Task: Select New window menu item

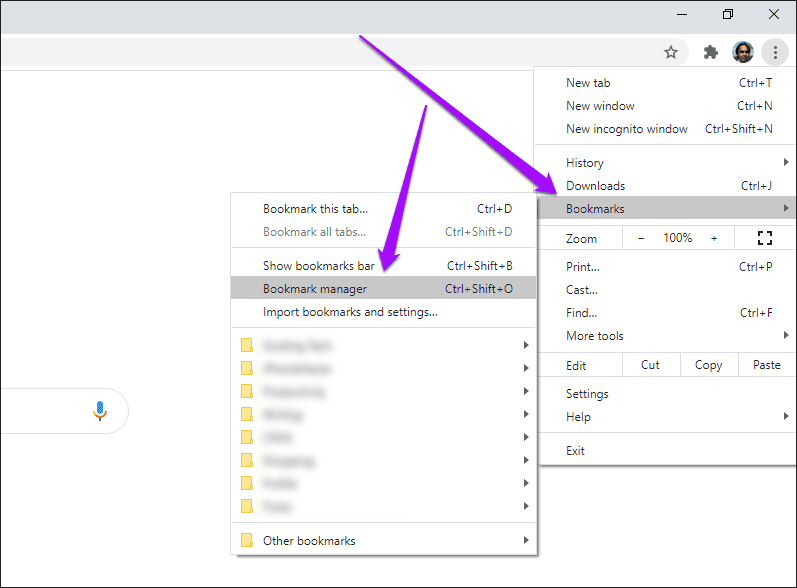Action: pos(666,106)
